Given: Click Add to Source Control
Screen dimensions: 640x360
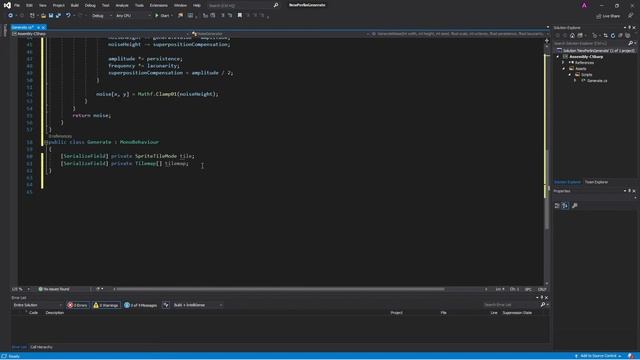Looking at the screenshot, I should point(598,356).
